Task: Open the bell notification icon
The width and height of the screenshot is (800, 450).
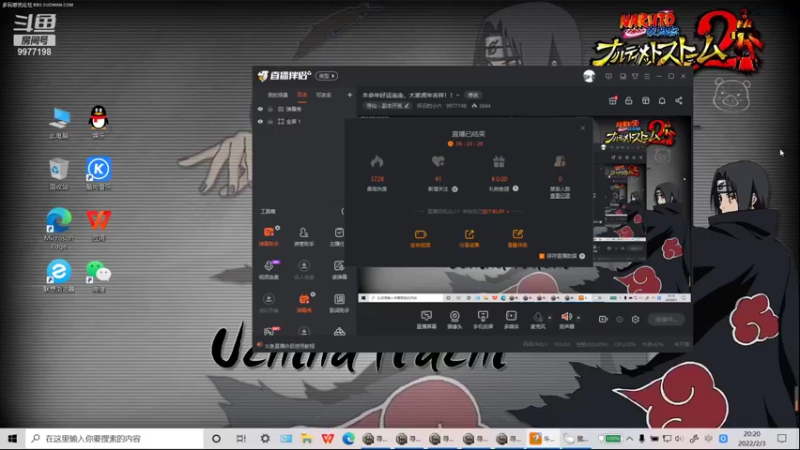Action: (x=662, y=101)
